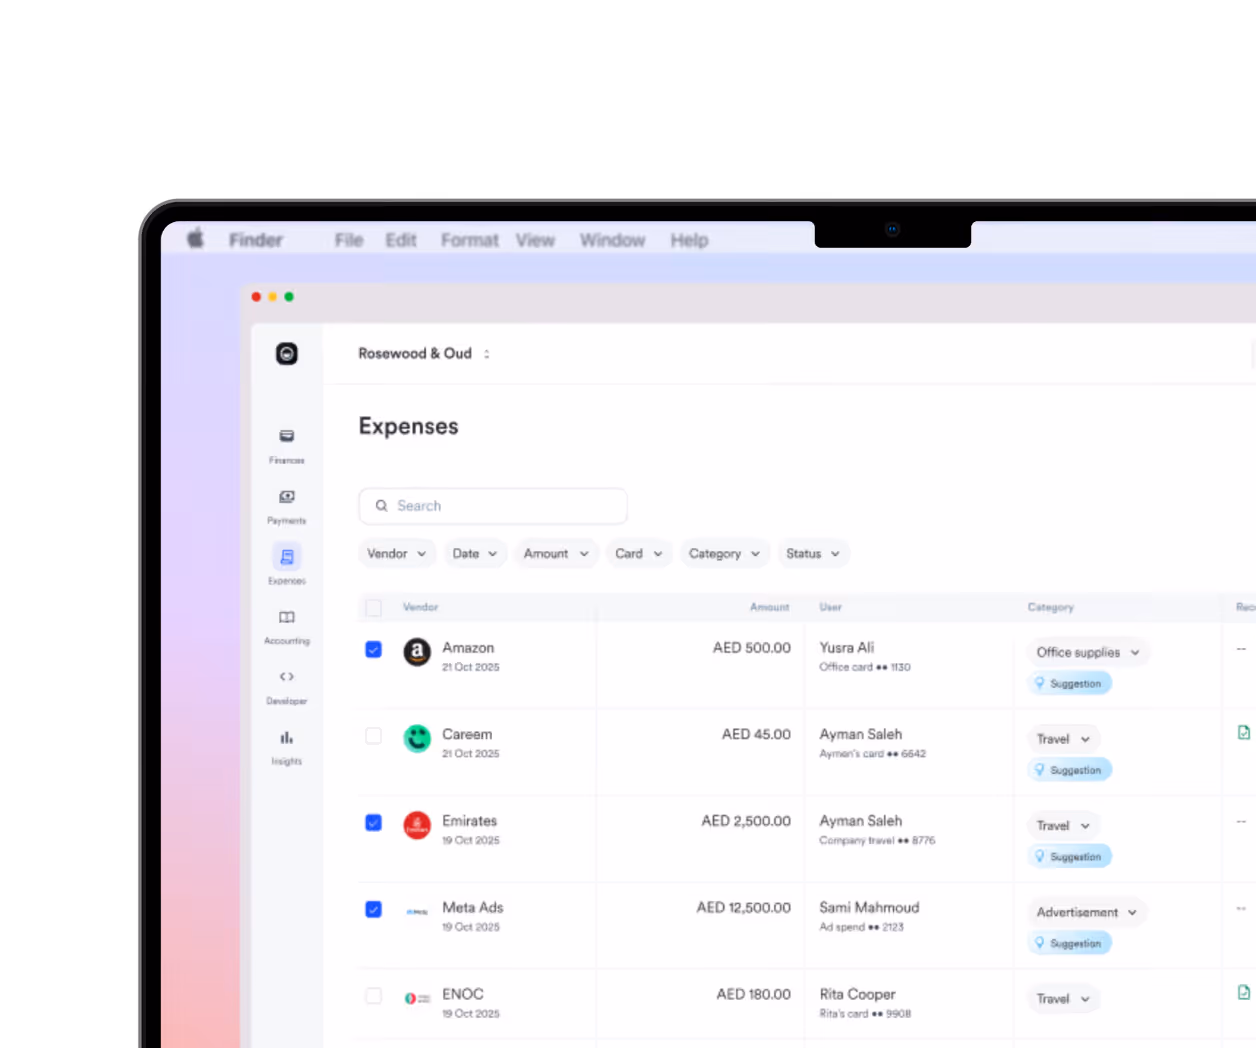This screenshot has height=1048, width=1256.
Task: Check the Careem expense checkbox
Action: pyautogui.click(x=374, y=736)
